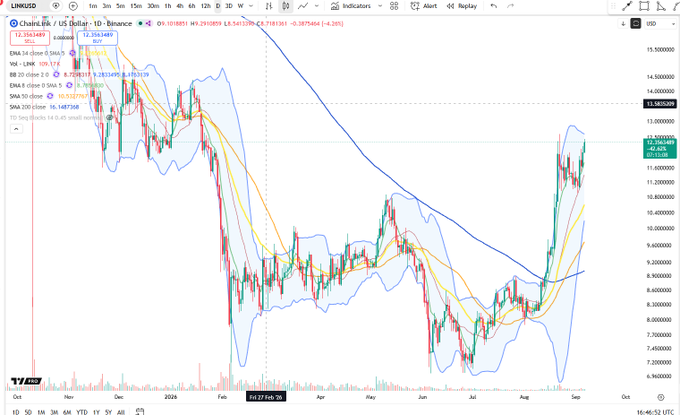Screen dimensions: 680x415
Task: Set date range to 6M
Action: pos(67,412)
